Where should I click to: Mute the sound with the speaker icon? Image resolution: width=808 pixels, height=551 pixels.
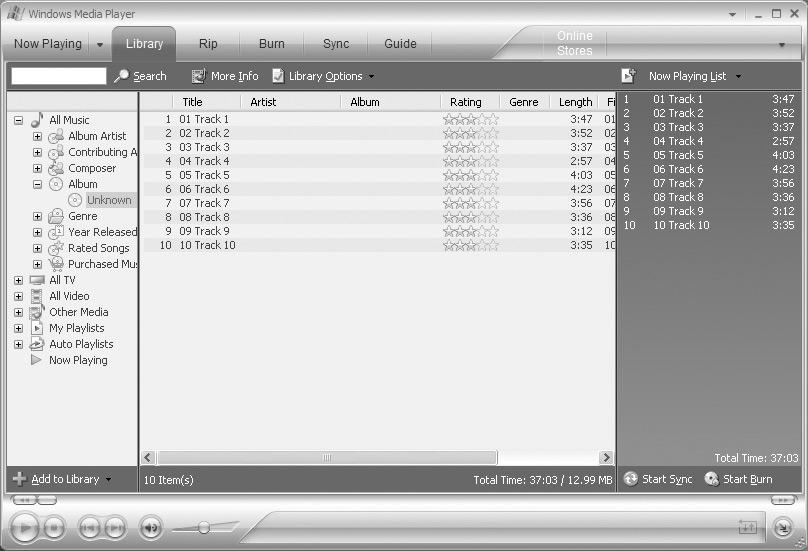click(x=151, y=528)
